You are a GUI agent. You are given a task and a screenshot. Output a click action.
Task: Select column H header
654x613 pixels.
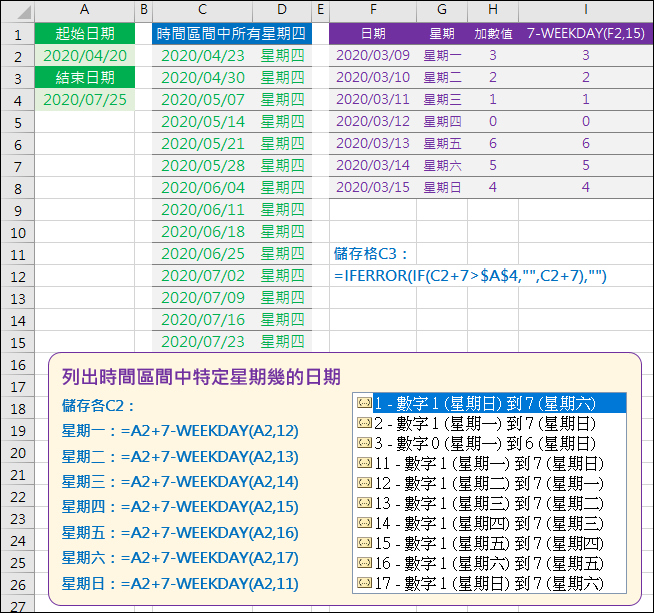tap(493, 10)
